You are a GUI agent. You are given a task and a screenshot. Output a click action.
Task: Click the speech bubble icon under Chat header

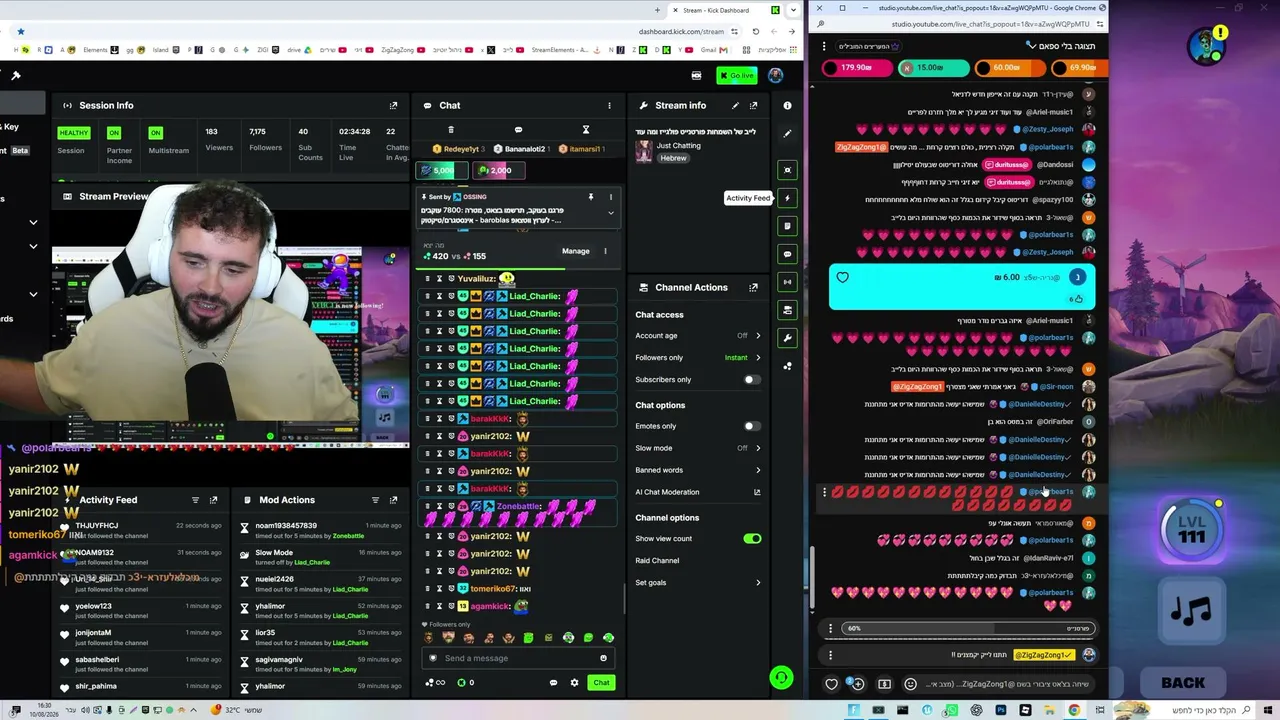pos(518,130)
